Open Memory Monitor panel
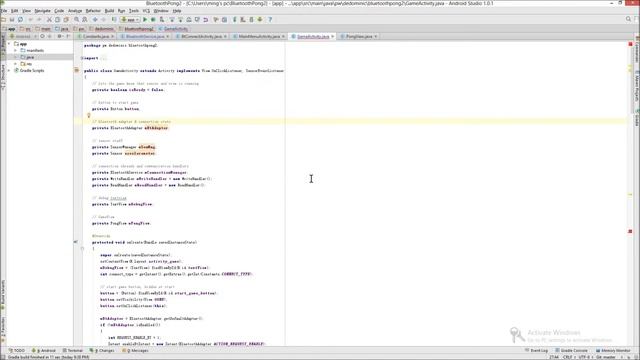 tap(613, 351)
